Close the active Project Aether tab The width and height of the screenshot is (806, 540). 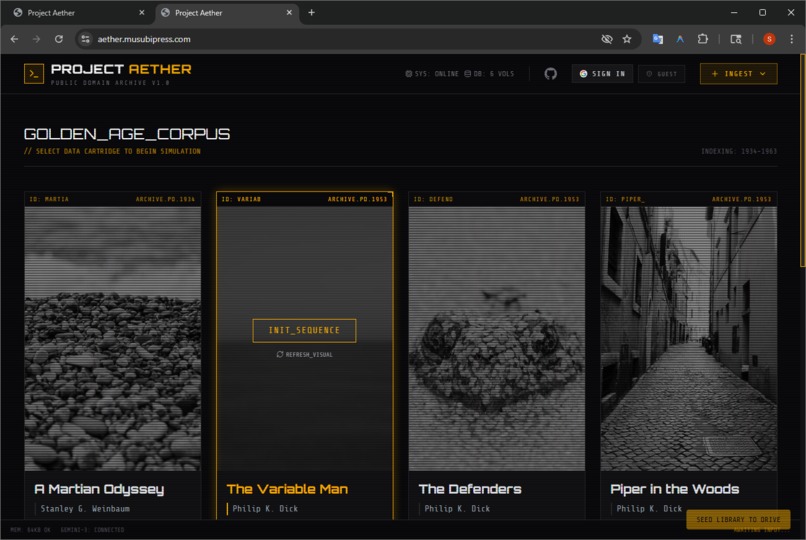[x=289, y=13]
